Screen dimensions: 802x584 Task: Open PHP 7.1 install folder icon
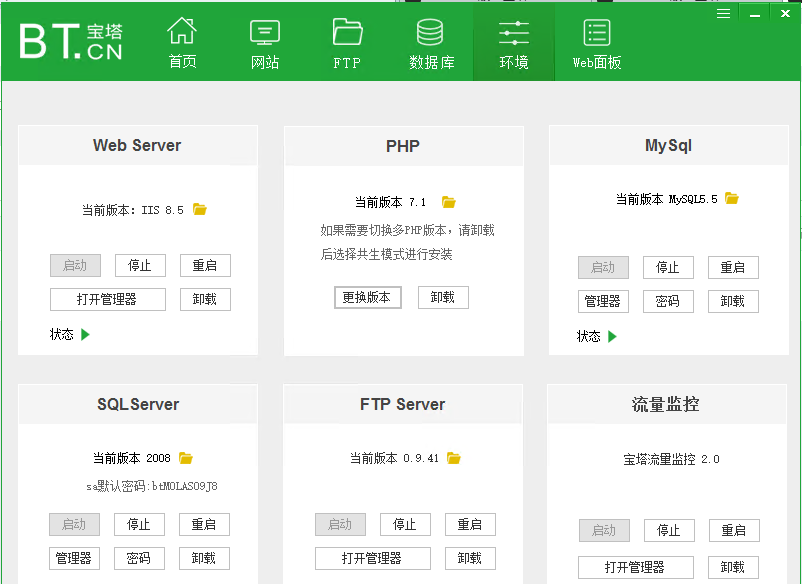point(449,202)
